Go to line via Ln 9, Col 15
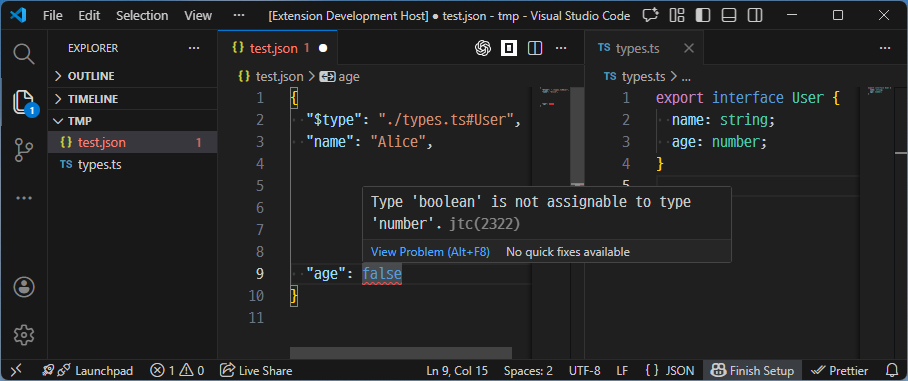 pos(457,371)
